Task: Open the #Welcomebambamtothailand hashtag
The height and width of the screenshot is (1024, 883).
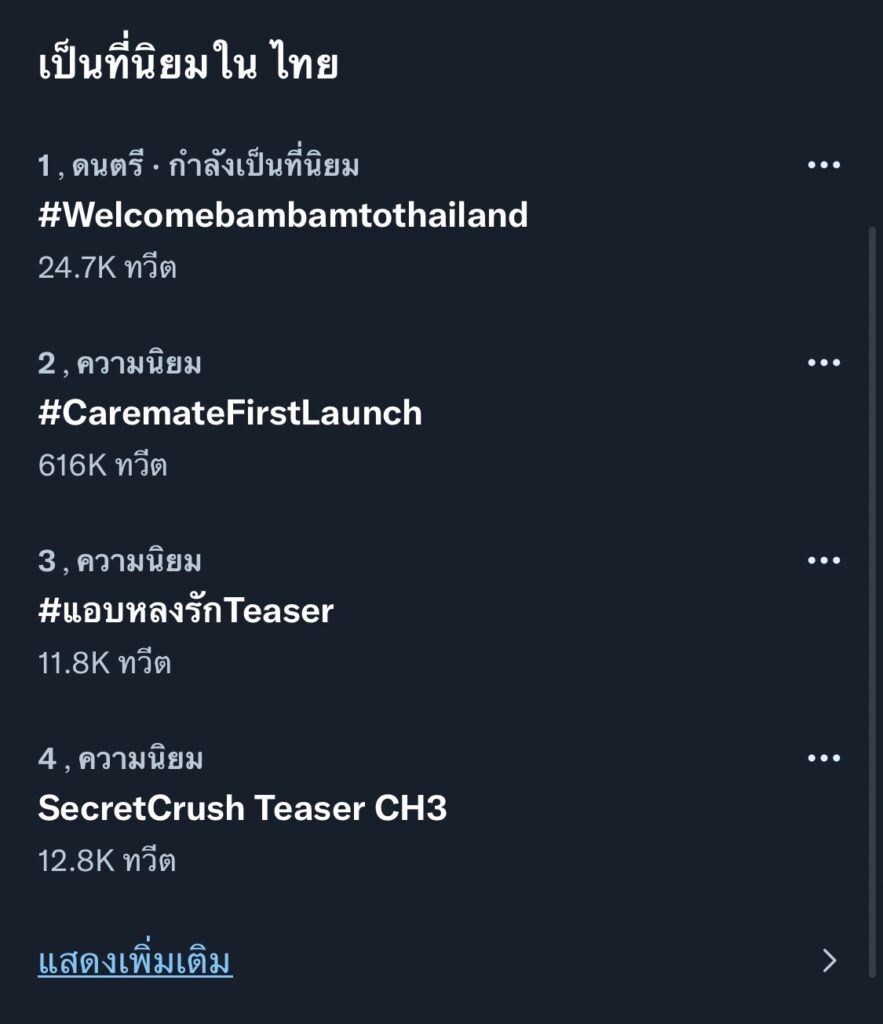Action: (x=283, y=214)
